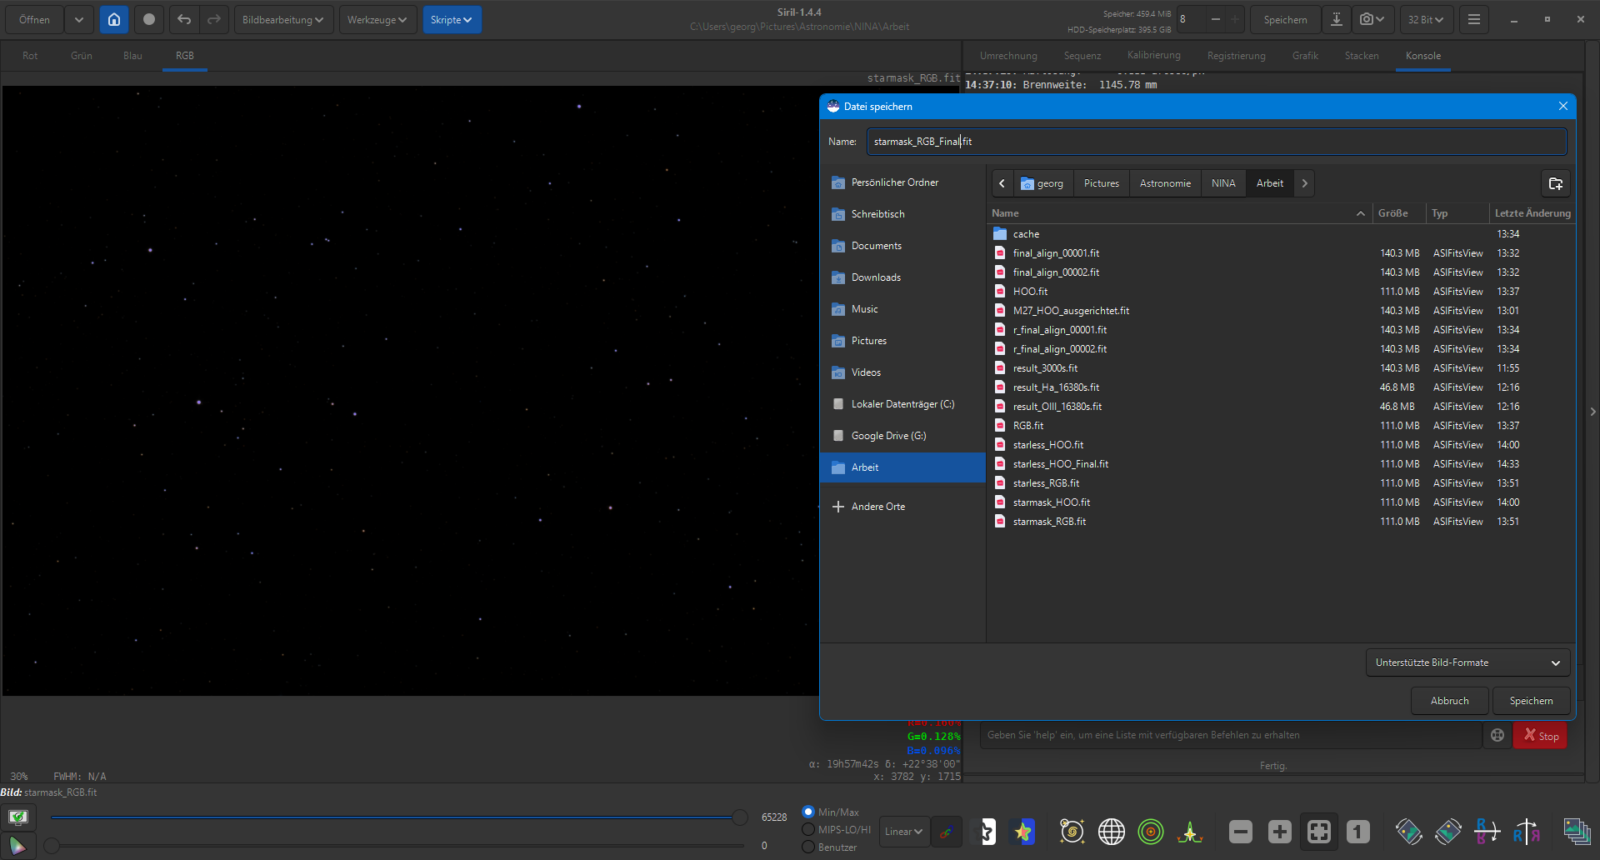1600x860 pixels.
Task: Zoom in with the plus icon
Action: 1280,832
